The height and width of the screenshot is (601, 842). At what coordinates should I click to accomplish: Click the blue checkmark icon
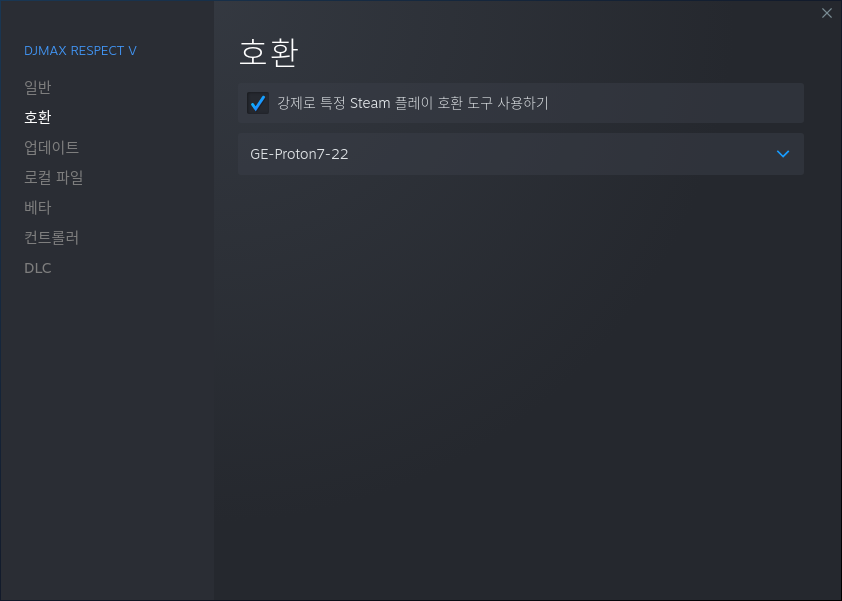point(258,103)
